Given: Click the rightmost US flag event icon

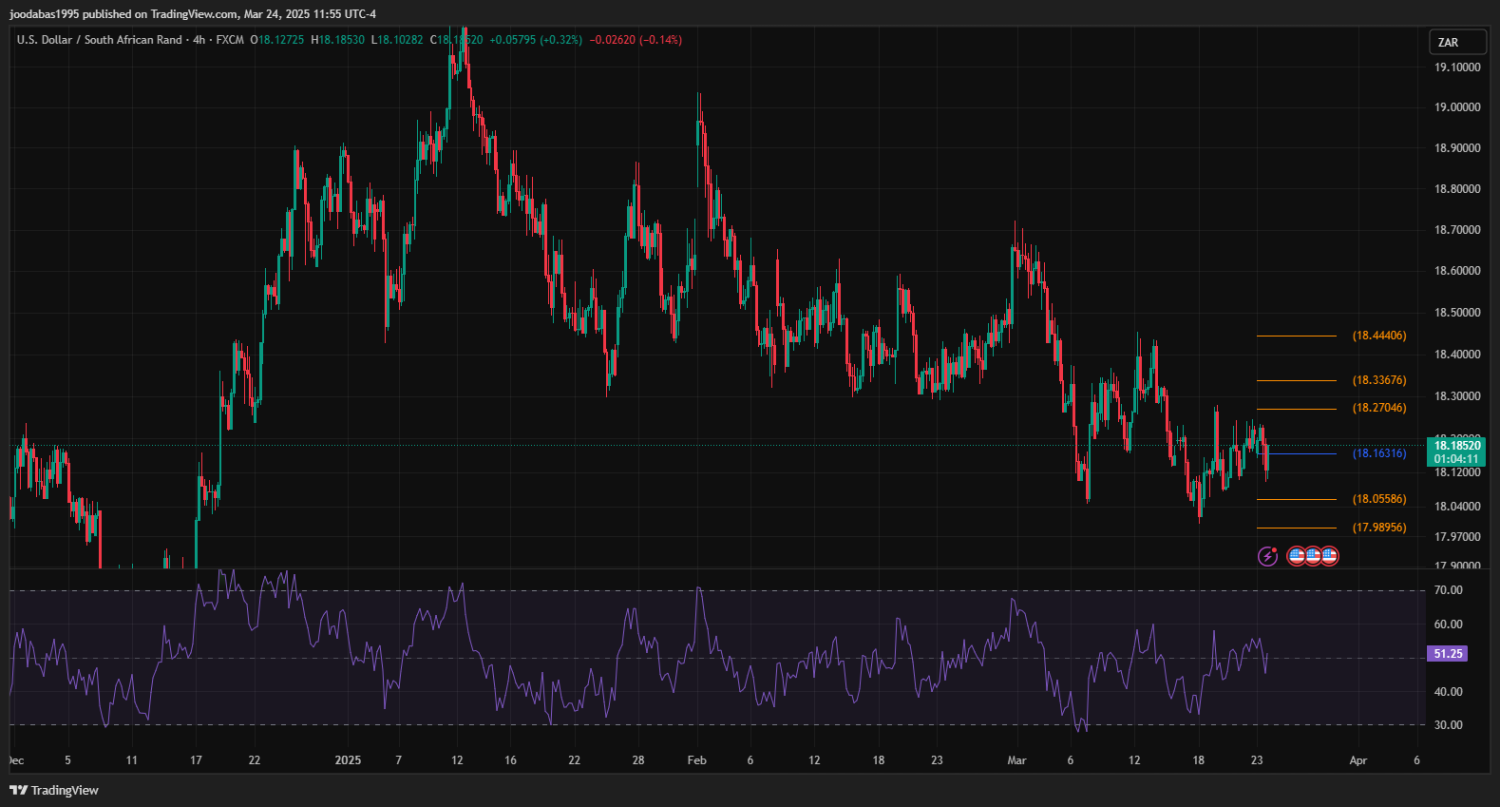Looking at the screenshot, I should 1329,555.
